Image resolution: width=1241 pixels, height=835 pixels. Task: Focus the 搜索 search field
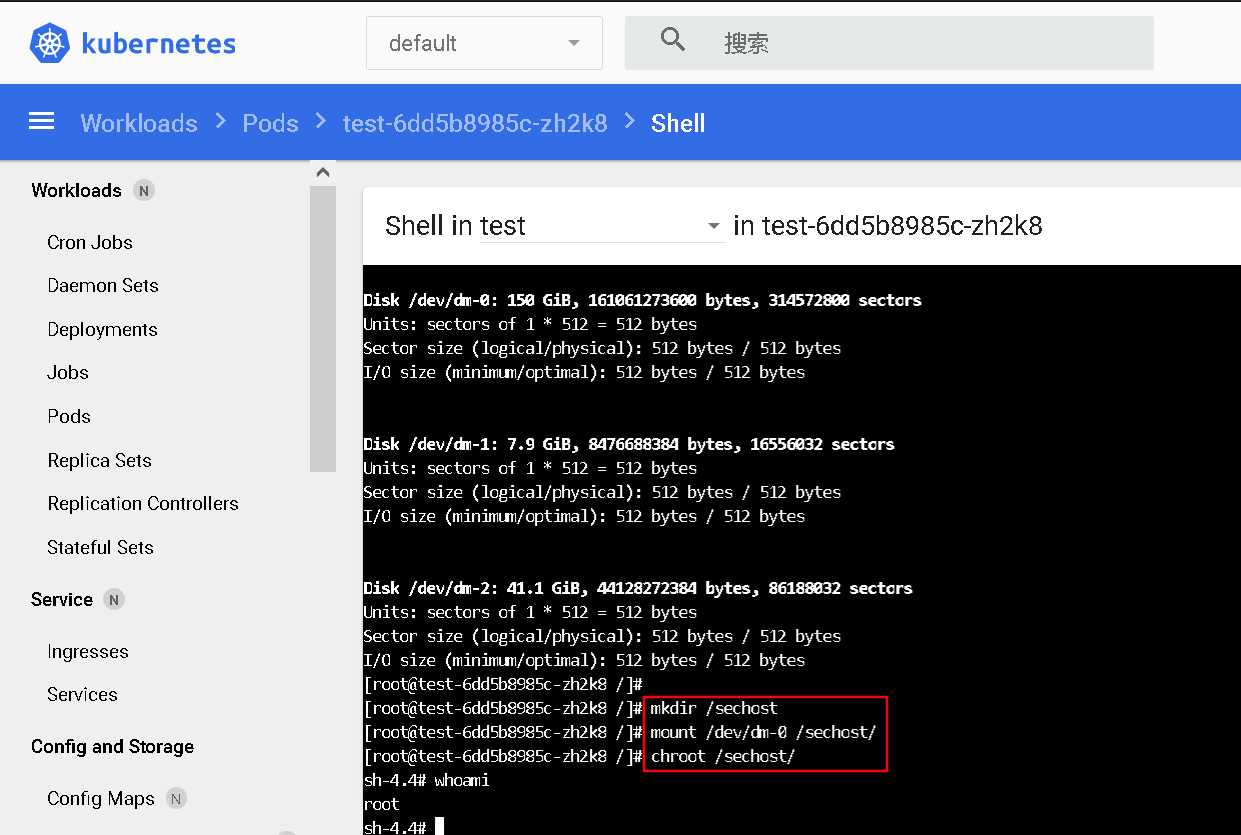coord(889,43)
